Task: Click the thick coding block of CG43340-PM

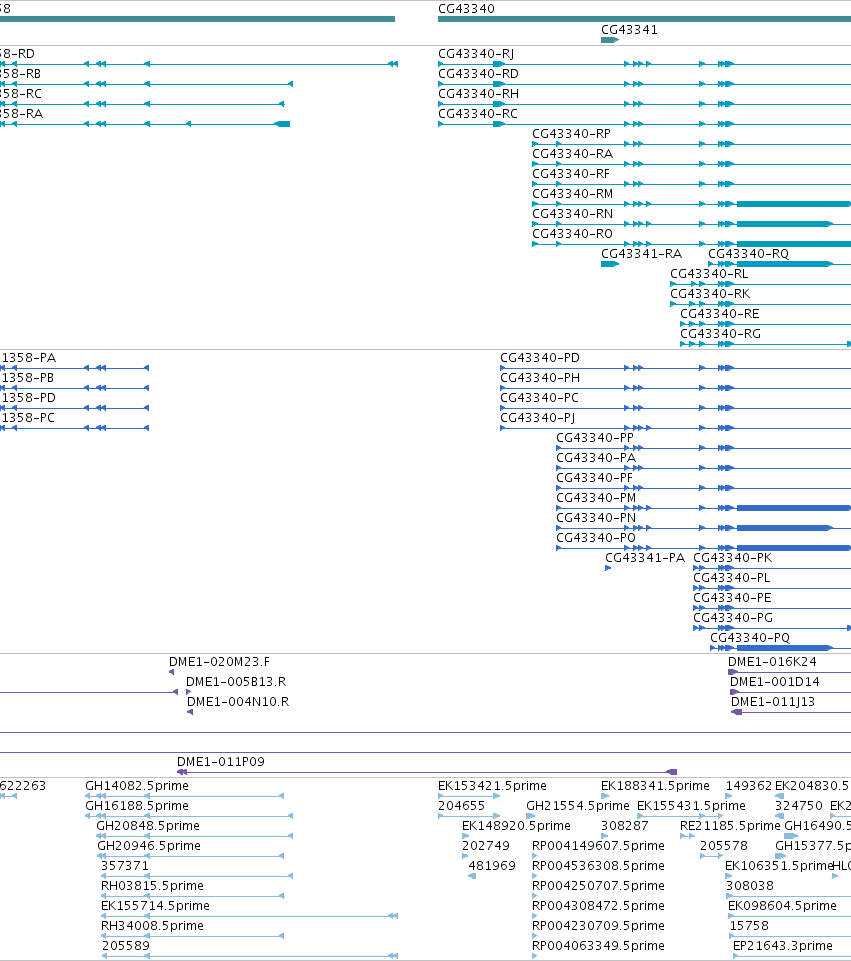Action: tap(793, 508)
